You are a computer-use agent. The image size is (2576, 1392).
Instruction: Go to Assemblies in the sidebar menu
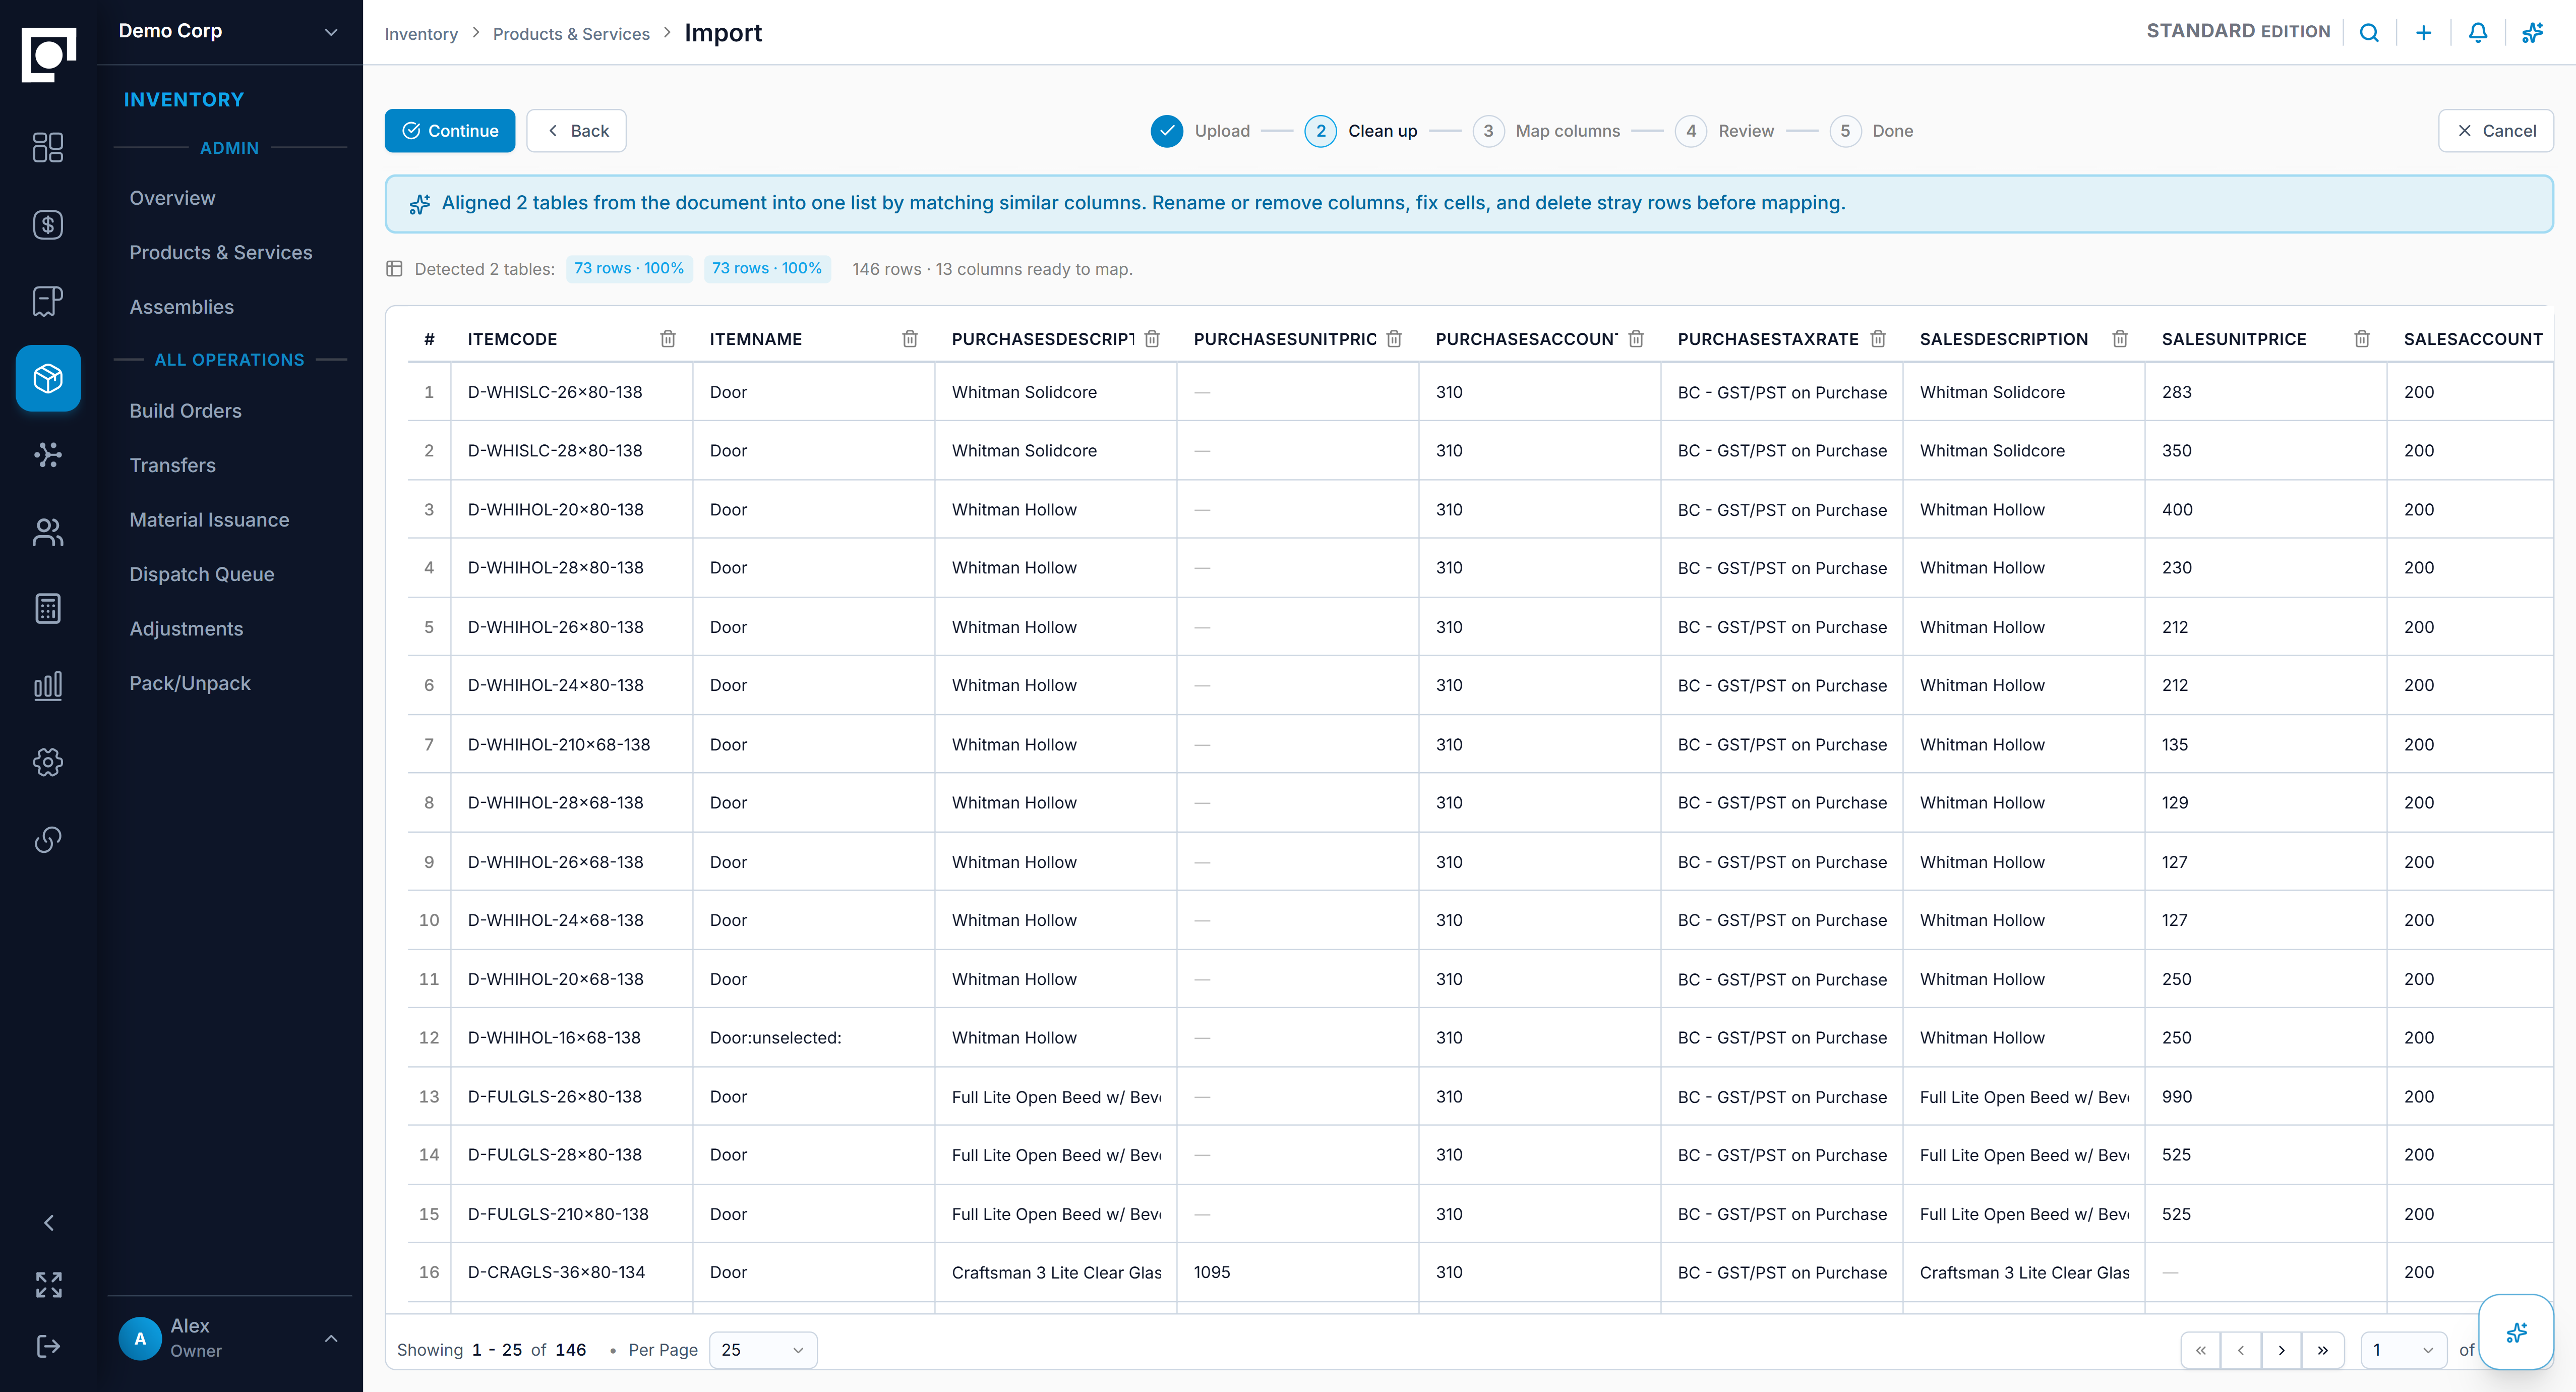(x=182, y=307)
